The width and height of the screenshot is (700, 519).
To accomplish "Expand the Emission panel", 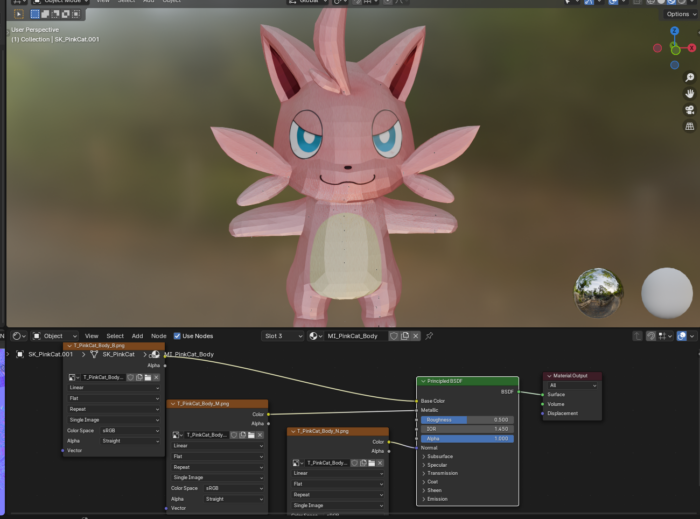I will click(435, 499).
